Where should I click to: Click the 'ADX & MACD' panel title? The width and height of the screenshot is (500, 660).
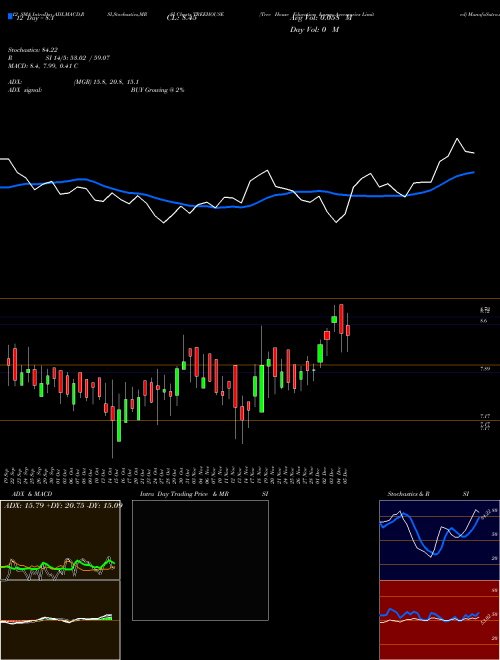pos(32,494)
